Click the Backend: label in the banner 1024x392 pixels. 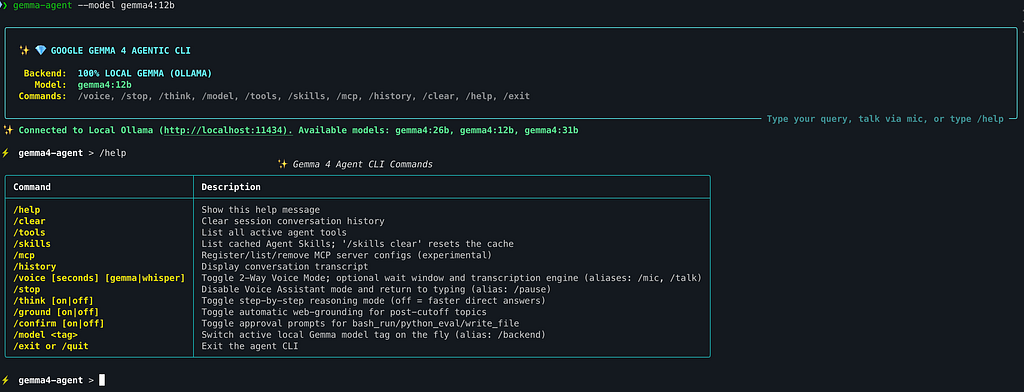(45, 73)
